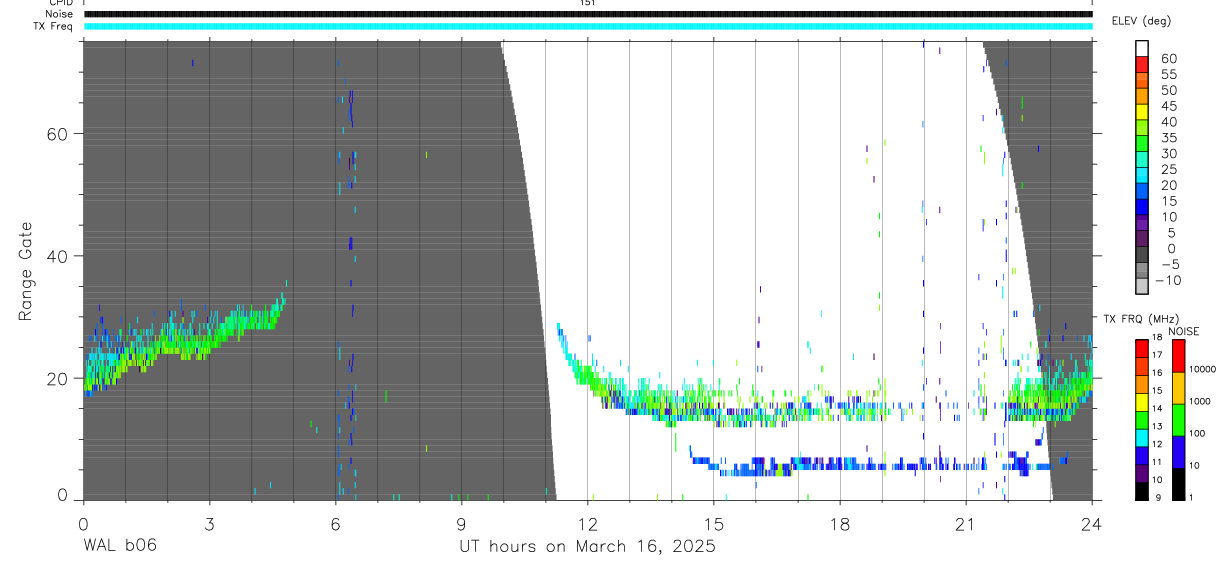Click x-axis tick label '18'
This screenshot has height=567, width=1228.
[x=839, y=523]
